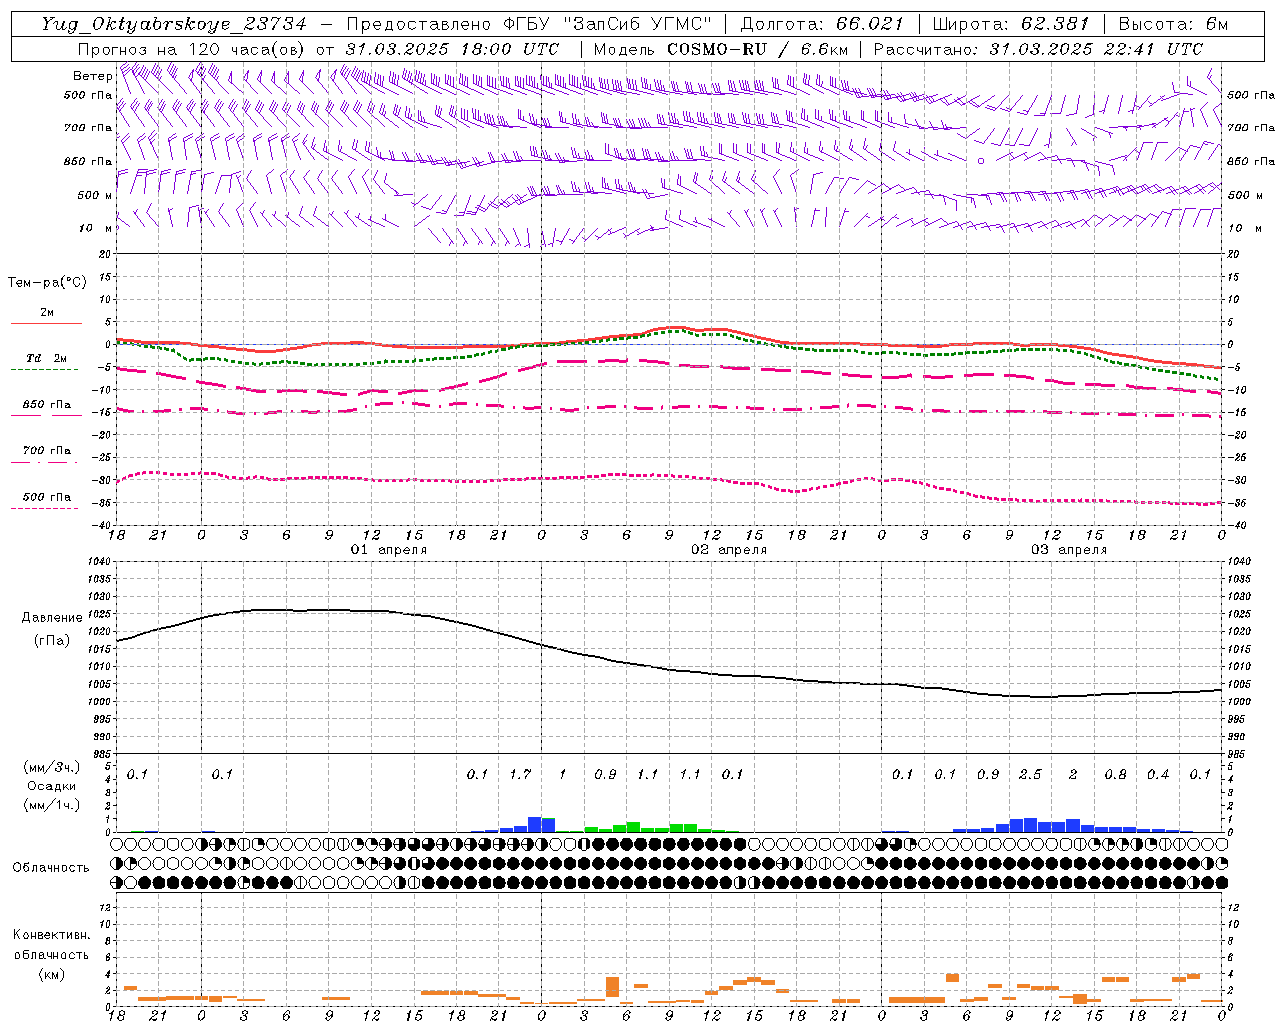The image size is (1280, 1024).
Task: Click the Давление pressure panel label
Action: (52, 618)
